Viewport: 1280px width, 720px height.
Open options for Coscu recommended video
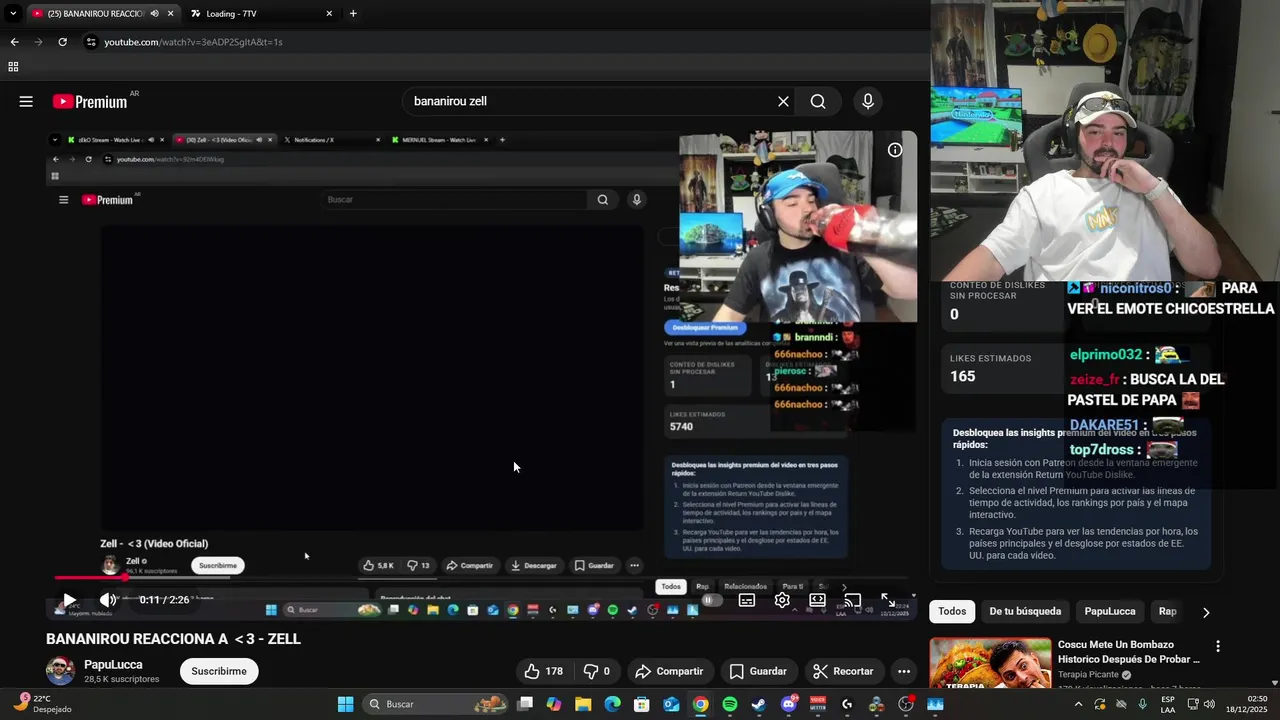pos(1217,646)
